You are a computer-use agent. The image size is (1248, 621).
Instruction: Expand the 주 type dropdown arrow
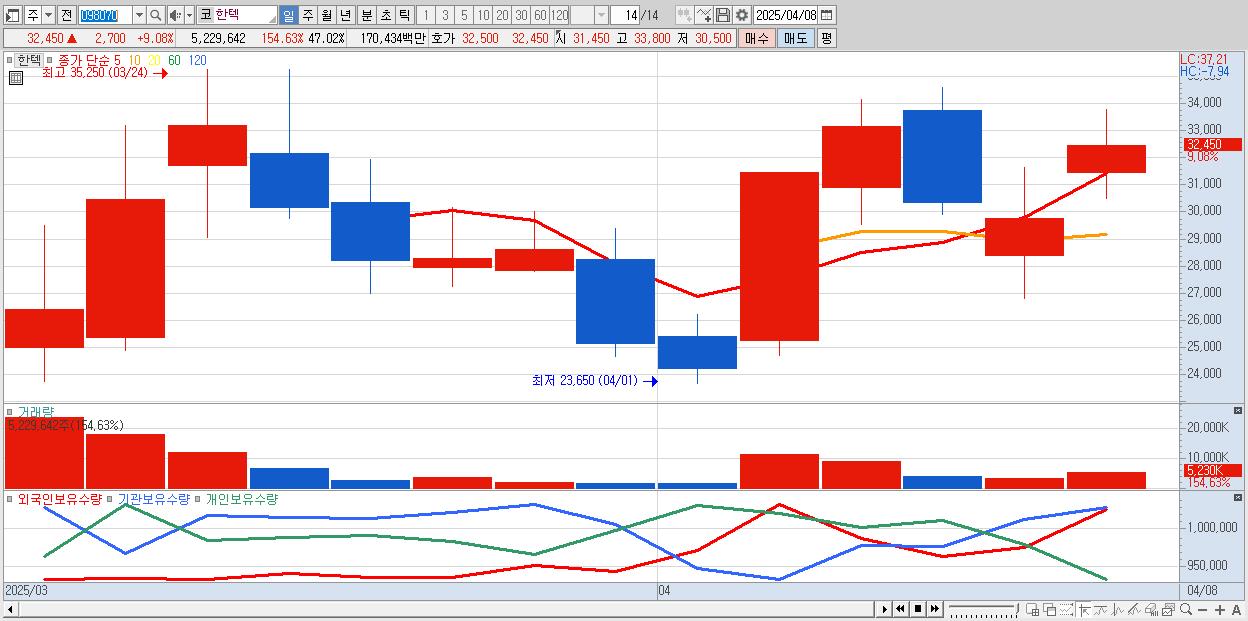coord(48,15)
